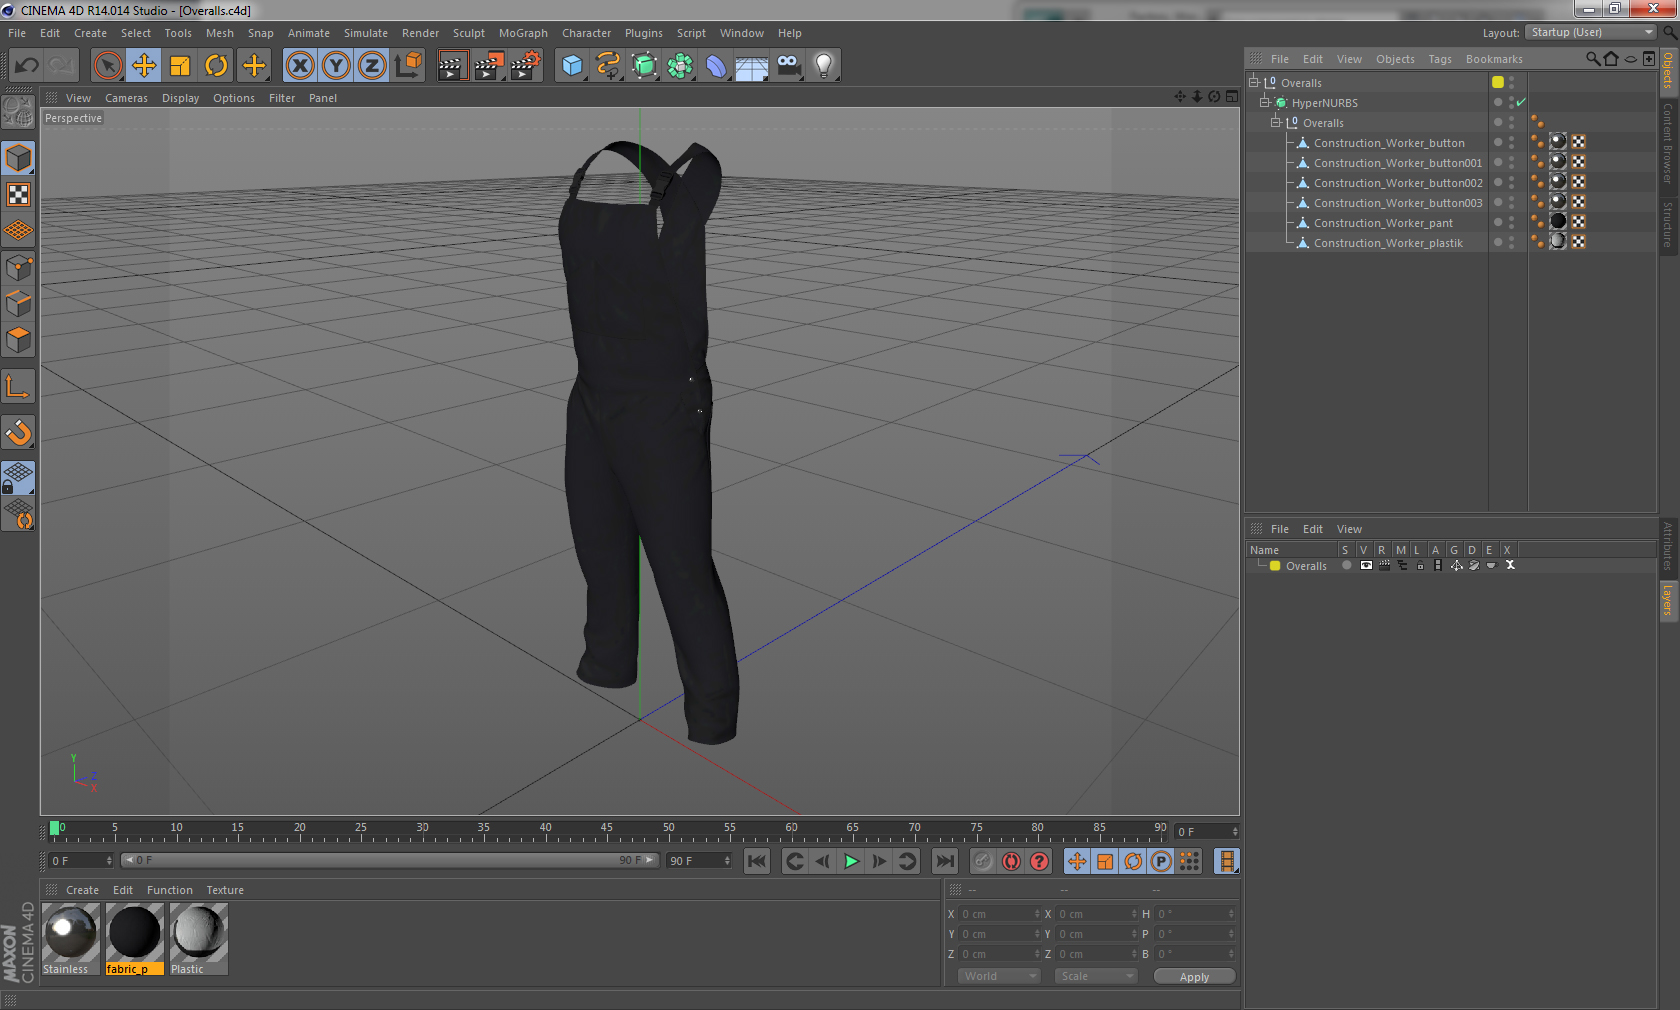Open the Layout dropdown Startup (User)
The width and height of the screenshot is (1680, 1010).
click(1591, 33)
